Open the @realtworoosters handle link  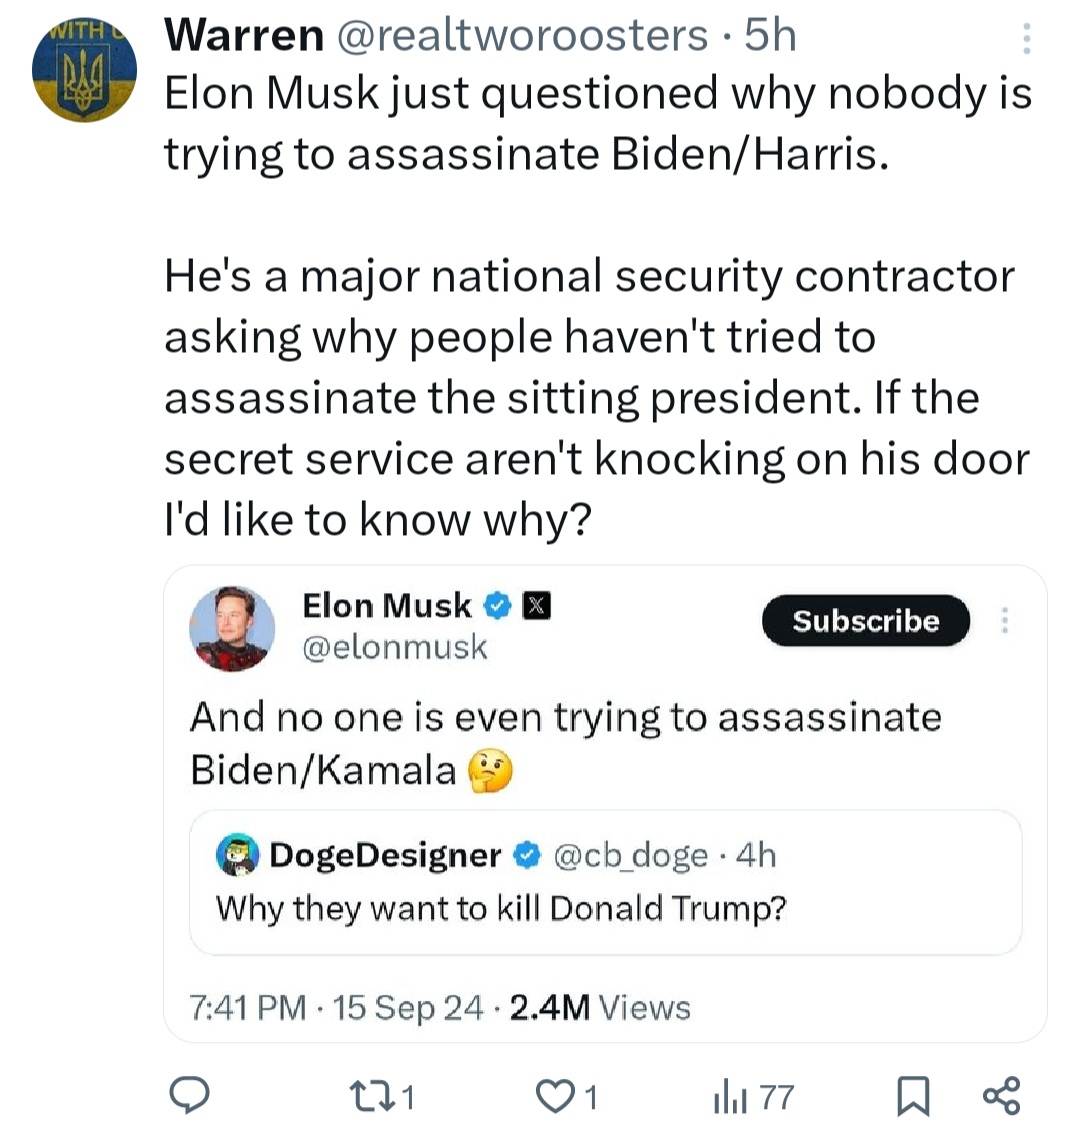coord(523,37)
